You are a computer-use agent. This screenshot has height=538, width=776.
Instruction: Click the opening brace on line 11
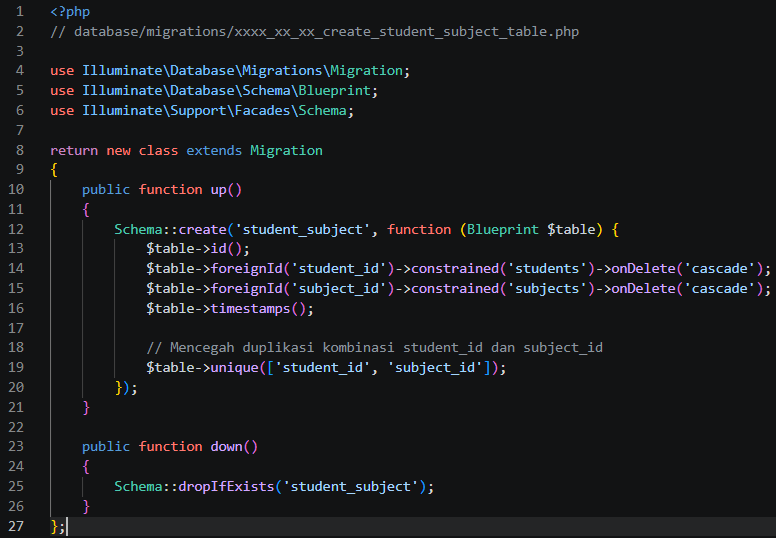click(86, 210)
